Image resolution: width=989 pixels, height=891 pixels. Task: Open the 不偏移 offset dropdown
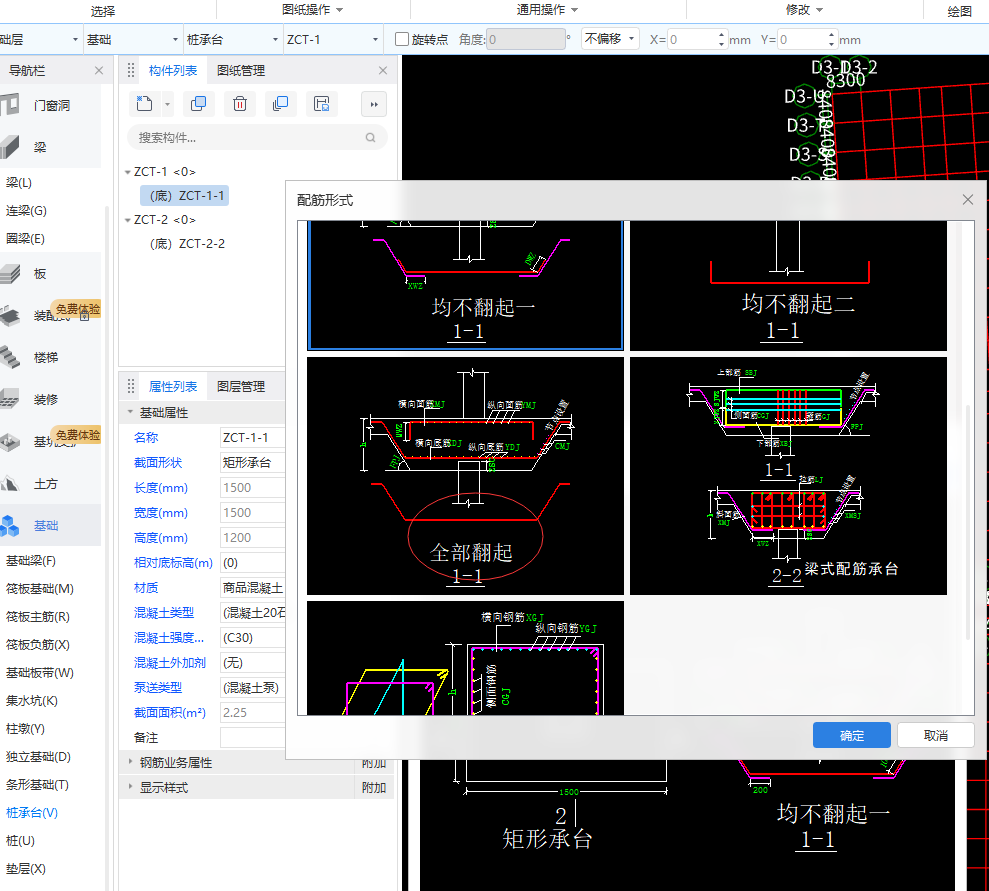coord(609,39)
